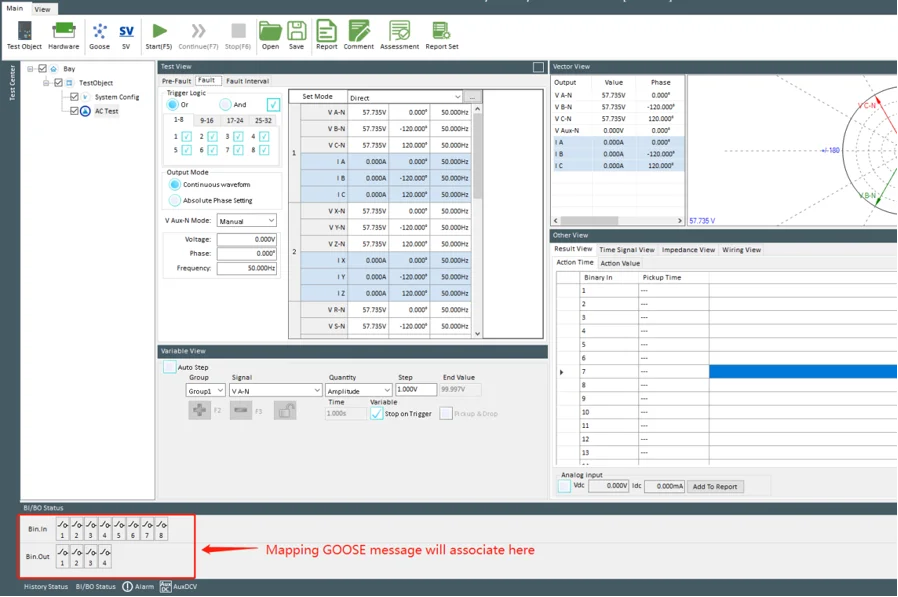Screen dimensions: 898x597
Task: Click the ellipsis button beside Set Mode
Action: (472, 97)
